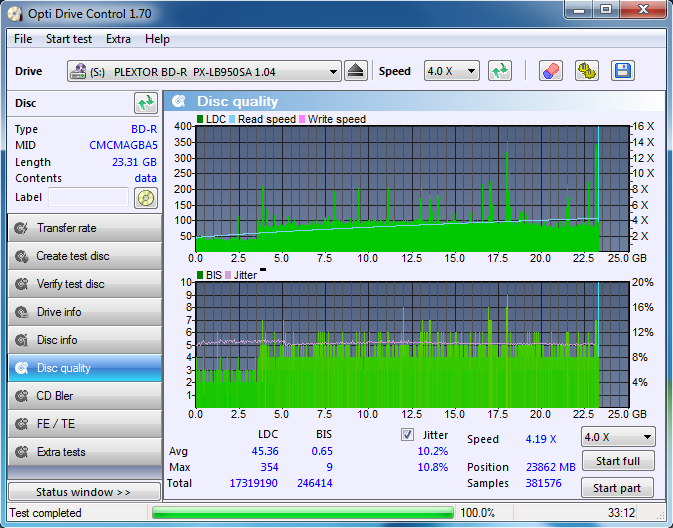673x528 pixels.
Task: Click the eraser disc icon
Action: 551,71
